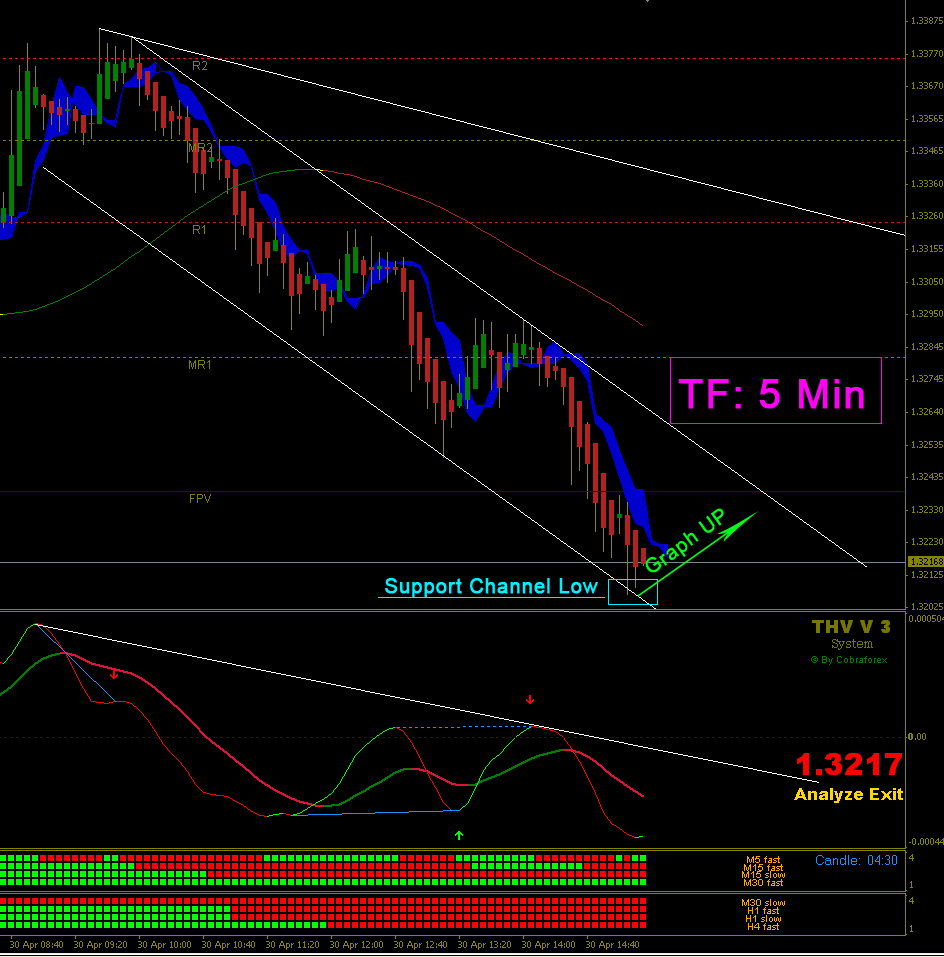Click the Candle: 04:30 countdown timer
The width and height of the screenshot is (944, 957).
(856, 861)
